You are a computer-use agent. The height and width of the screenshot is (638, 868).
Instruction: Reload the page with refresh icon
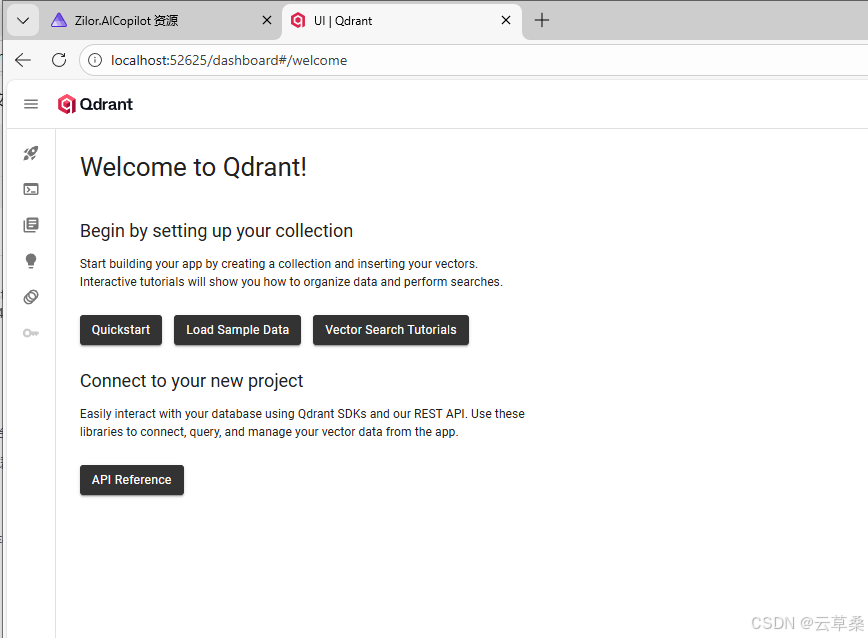[59, 60]
